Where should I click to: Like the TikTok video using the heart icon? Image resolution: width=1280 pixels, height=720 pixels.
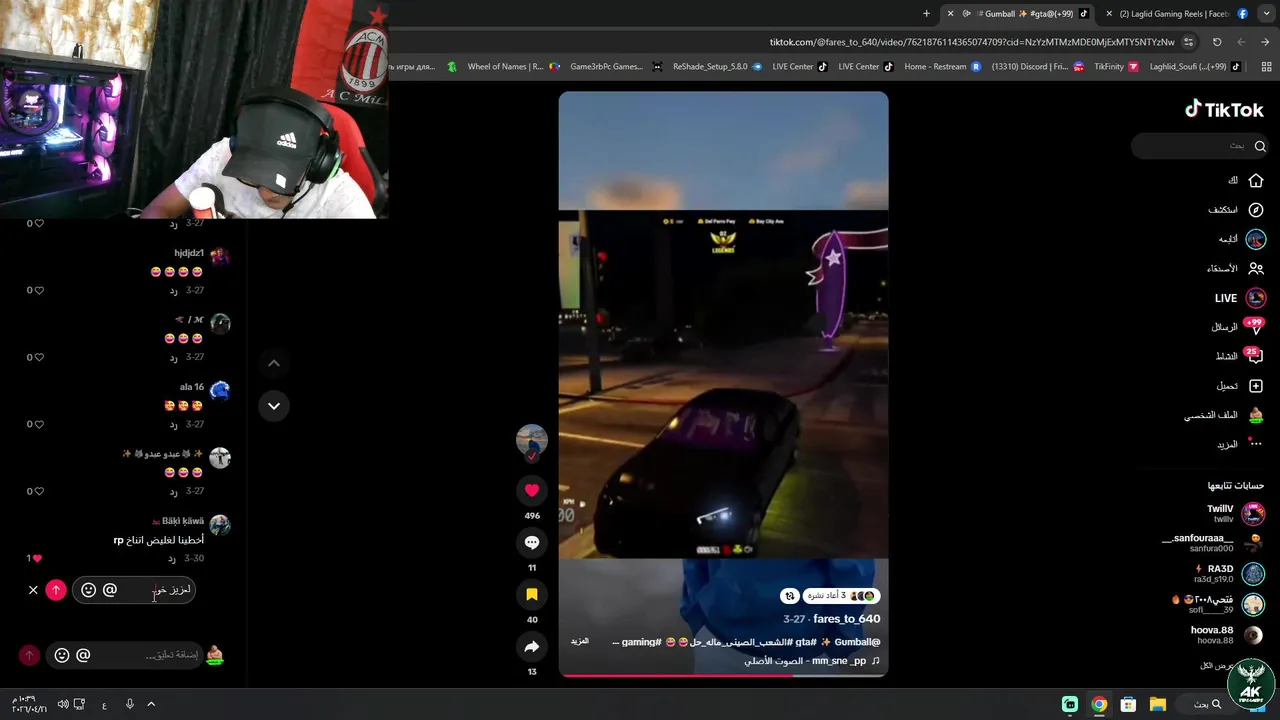click(531, 490)
